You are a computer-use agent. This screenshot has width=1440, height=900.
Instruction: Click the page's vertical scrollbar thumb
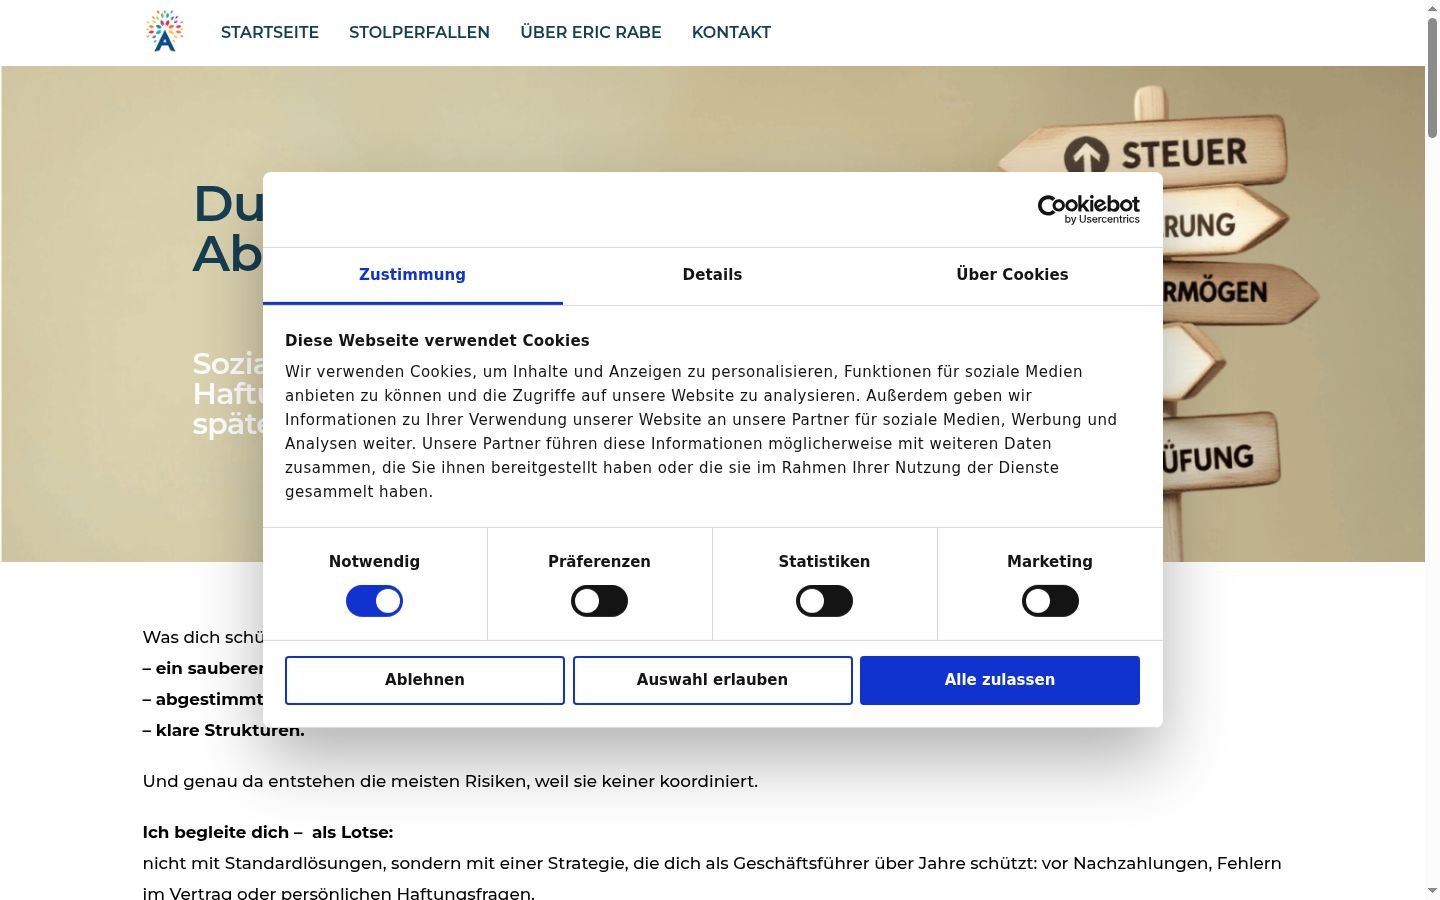[1432, 78]
